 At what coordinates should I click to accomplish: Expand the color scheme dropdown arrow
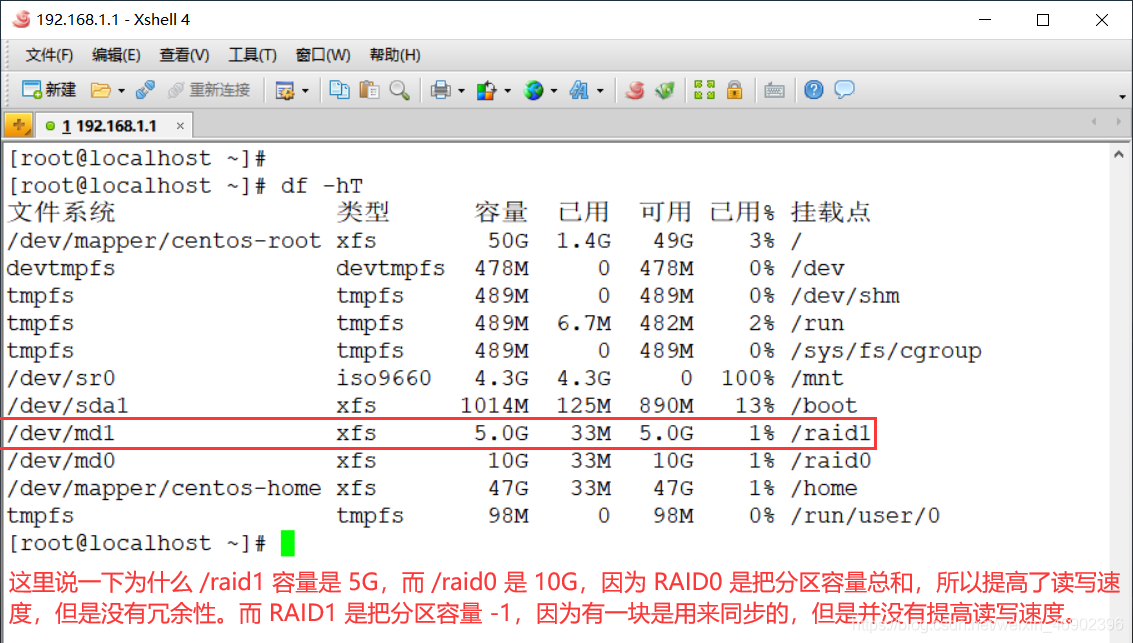pyautogui.click(x=507, y=91)
